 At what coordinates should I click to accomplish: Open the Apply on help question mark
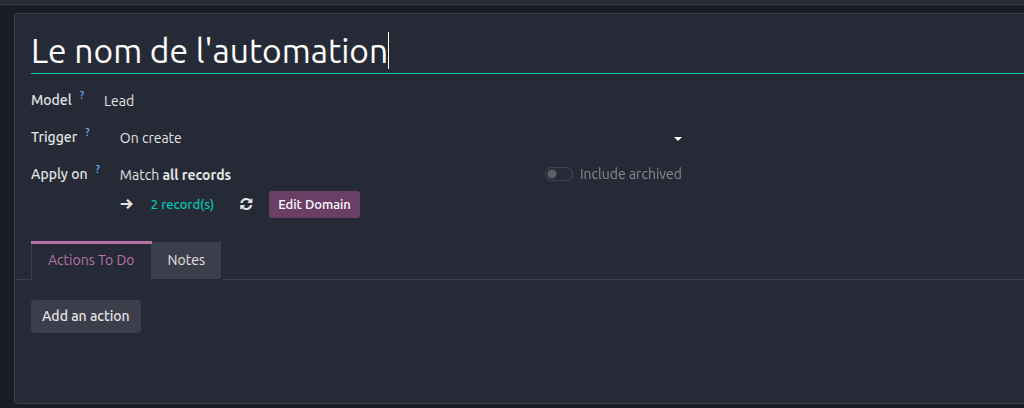coord(98,168)
